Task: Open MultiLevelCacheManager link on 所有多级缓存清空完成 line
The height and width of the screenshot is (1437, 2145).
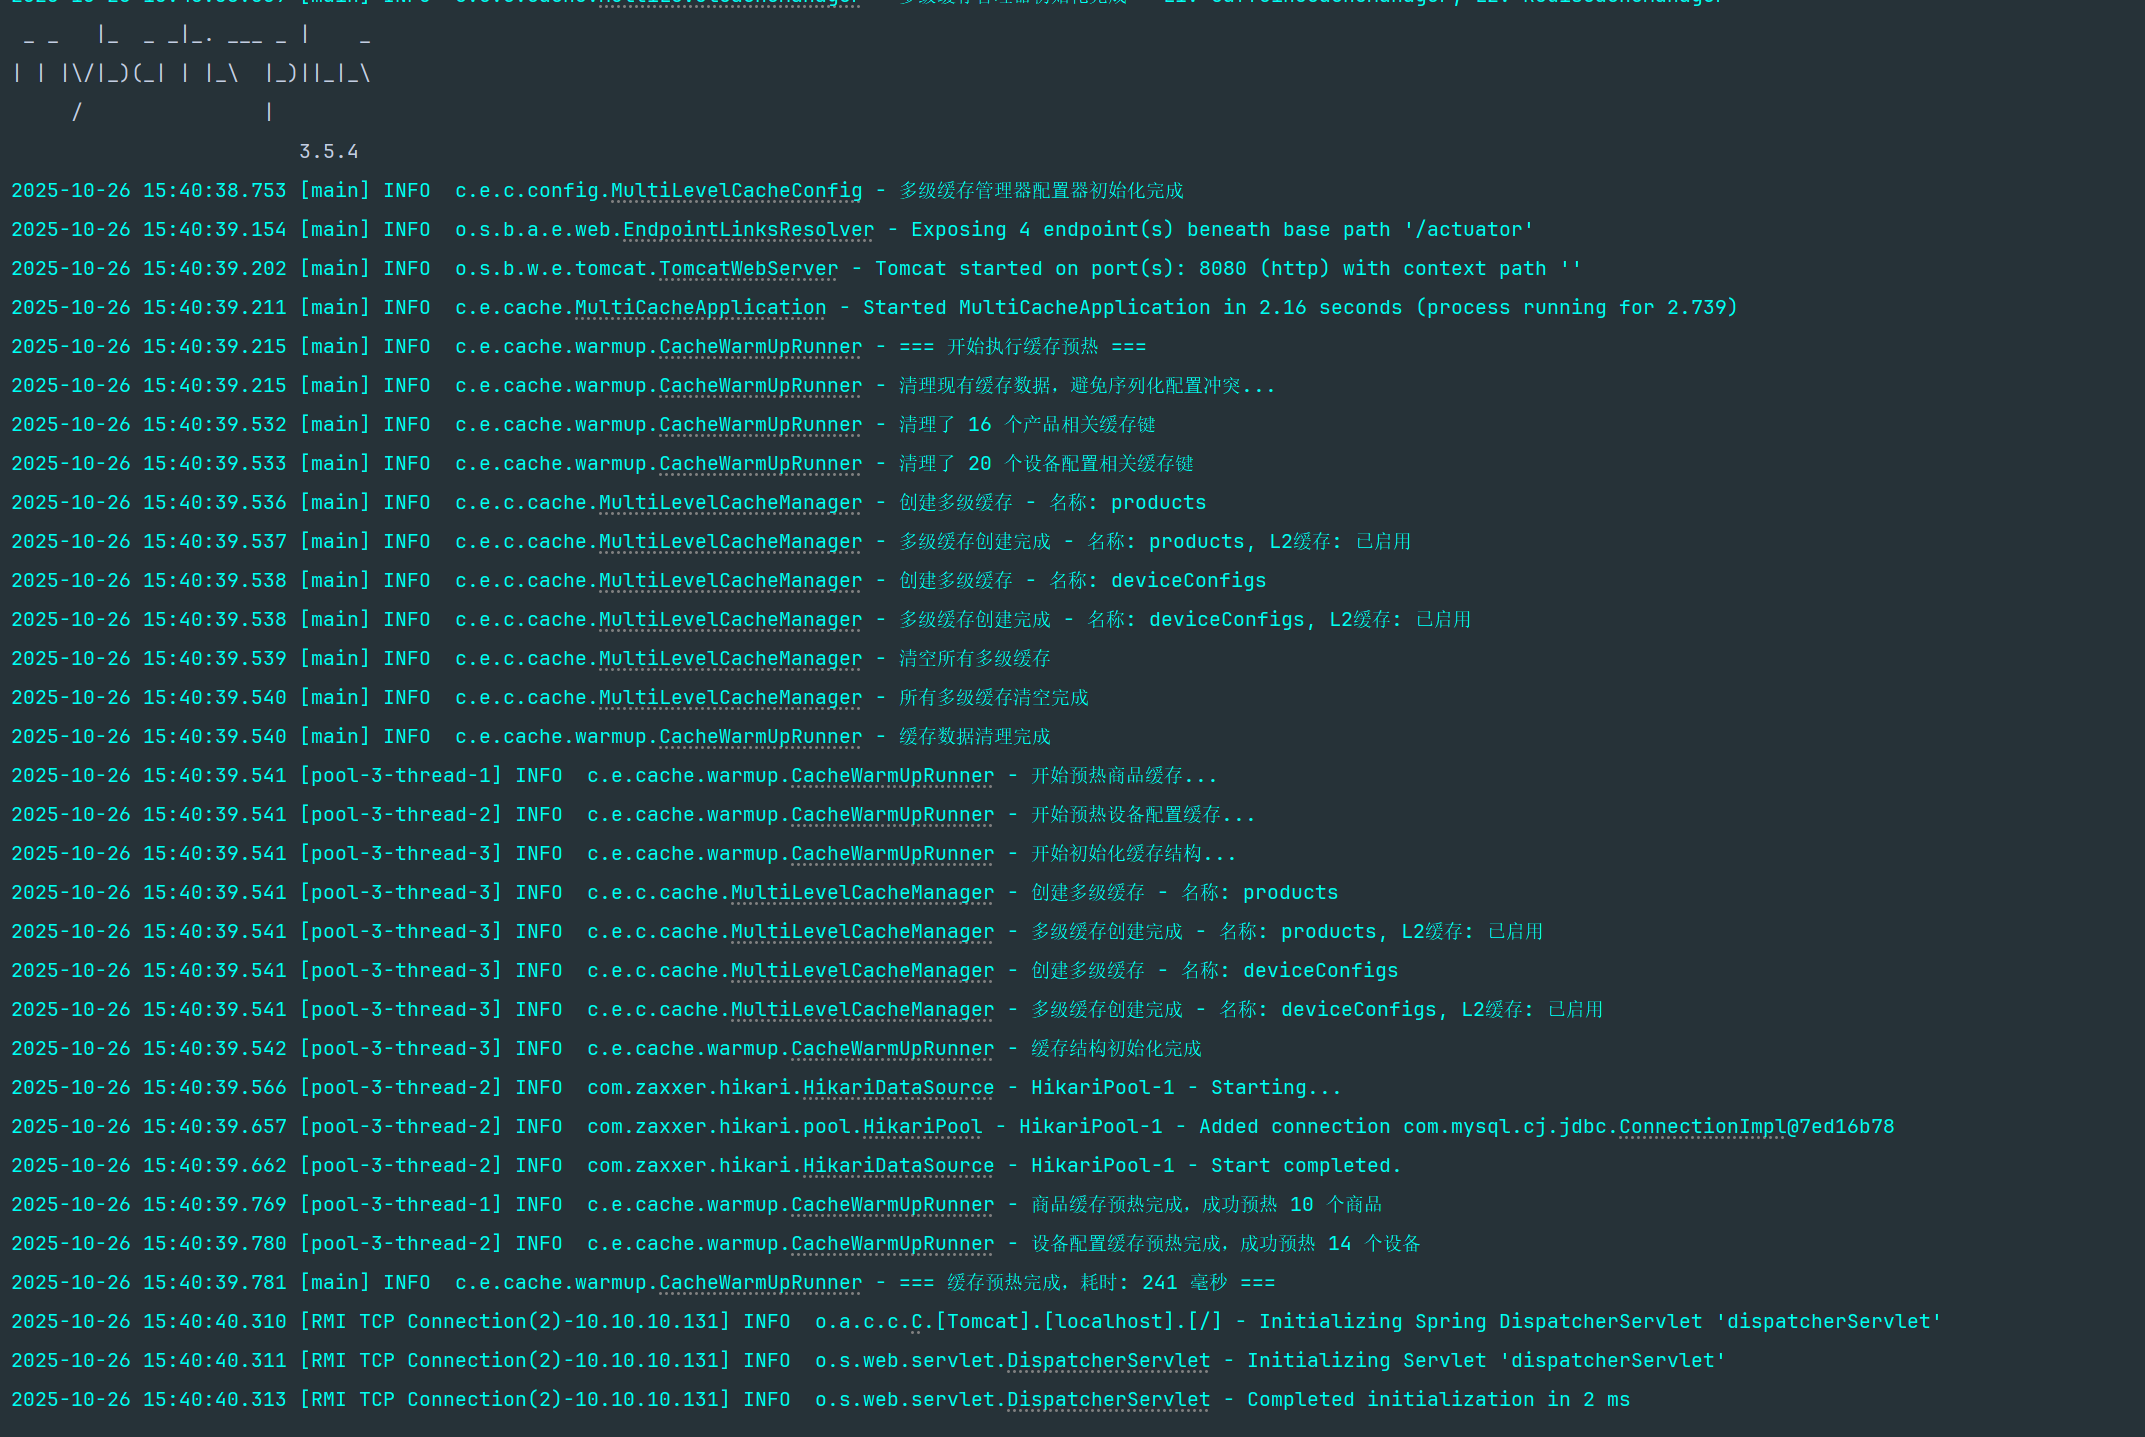Action: (x=730, y=698)
